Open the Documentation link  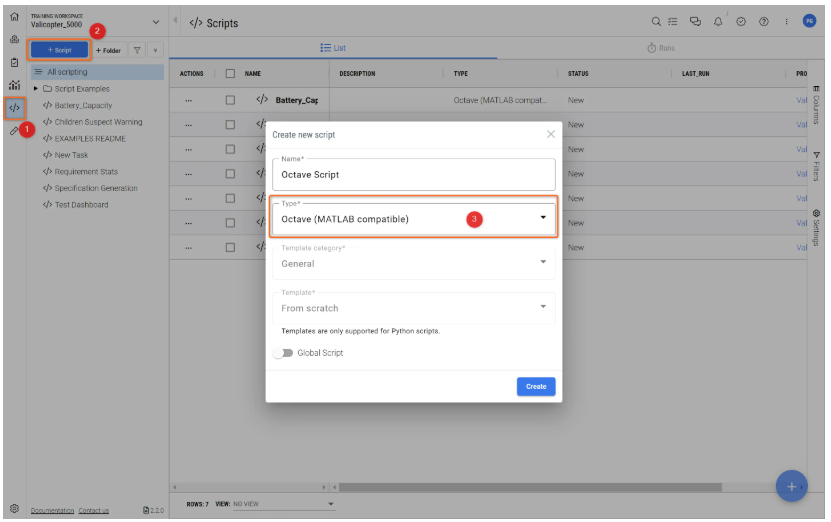tap(52, 510)
